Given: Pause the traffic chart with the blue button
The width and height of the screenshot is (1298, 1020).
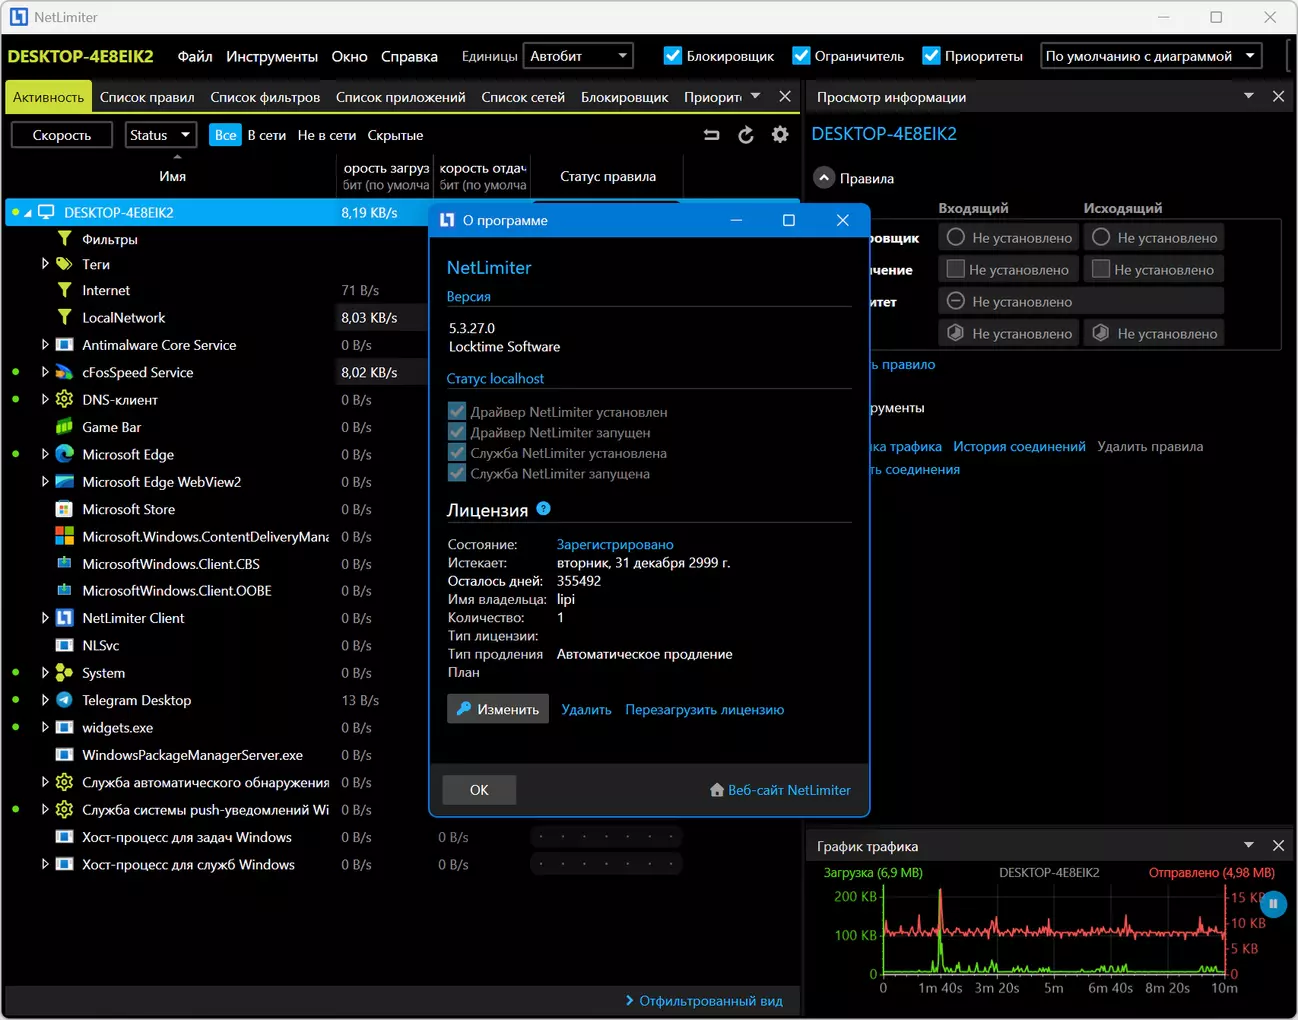Looking at the screenshot, I should pos(1273,904).
